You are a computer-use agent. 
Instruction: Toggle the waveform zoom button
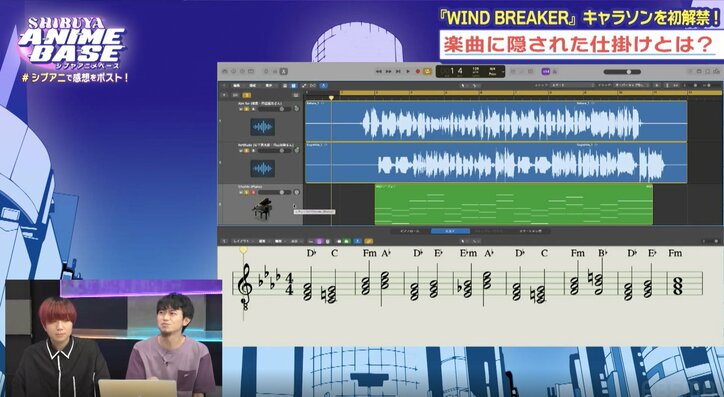[657, 85]
